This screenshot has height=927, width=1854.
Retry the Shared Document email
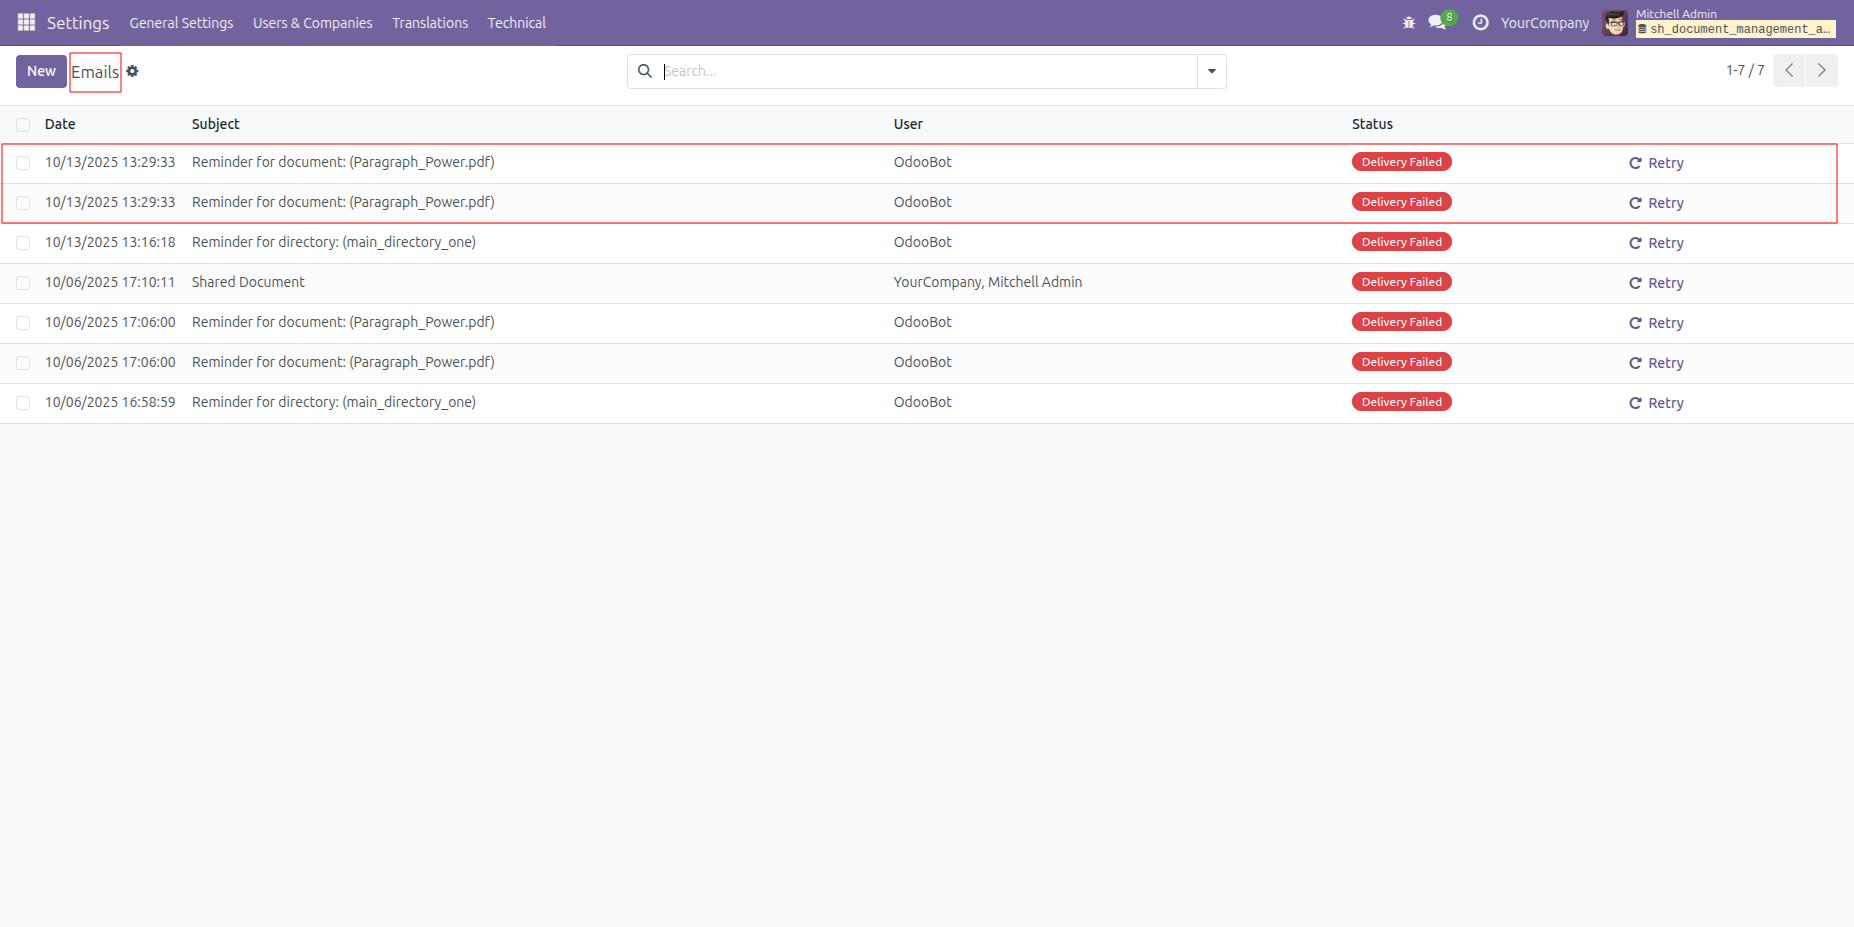1657,283
